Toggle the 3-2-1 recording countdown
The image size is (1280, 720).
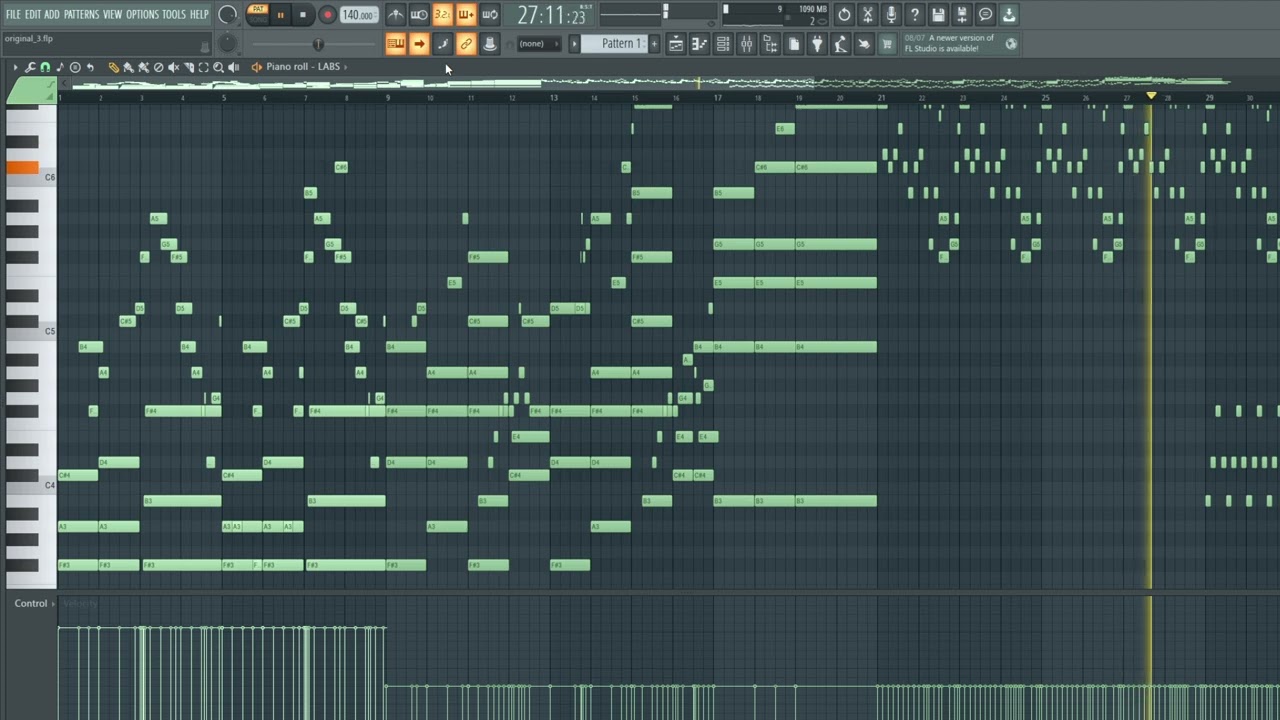(442, 15)
